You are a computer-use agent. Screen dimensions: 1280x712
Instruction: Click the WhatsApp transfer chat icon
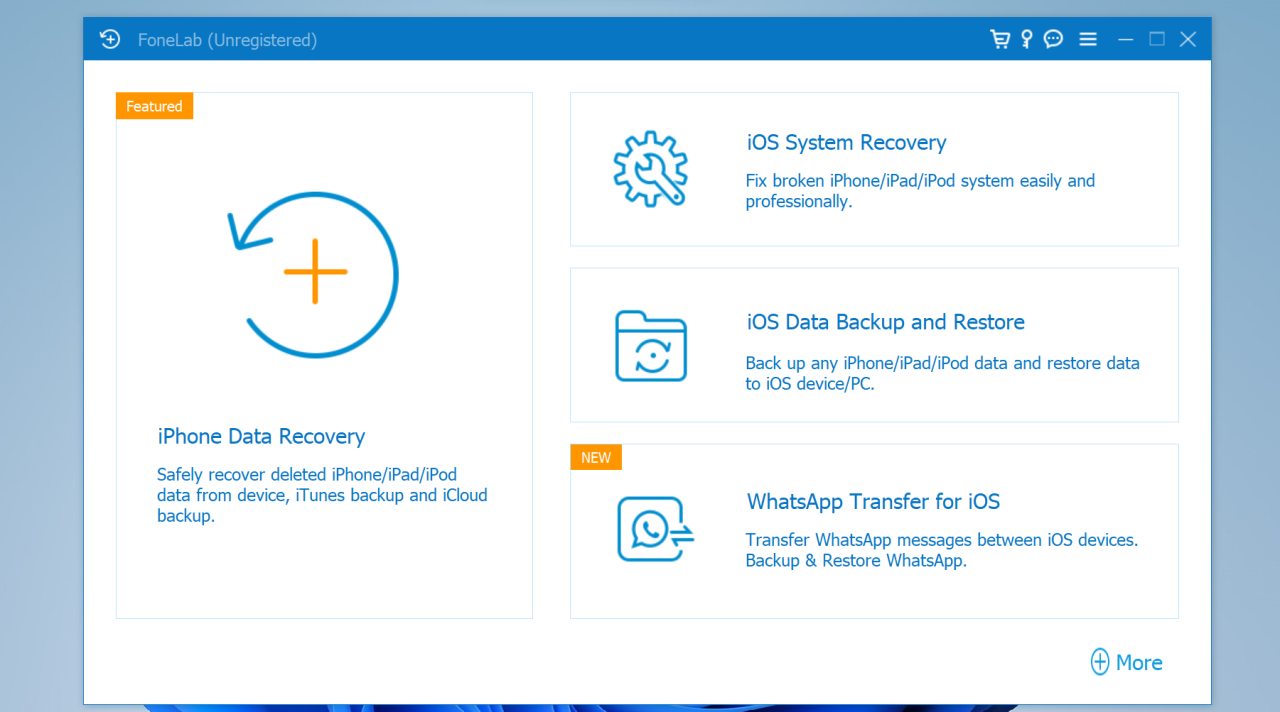(x=654, y=529)
